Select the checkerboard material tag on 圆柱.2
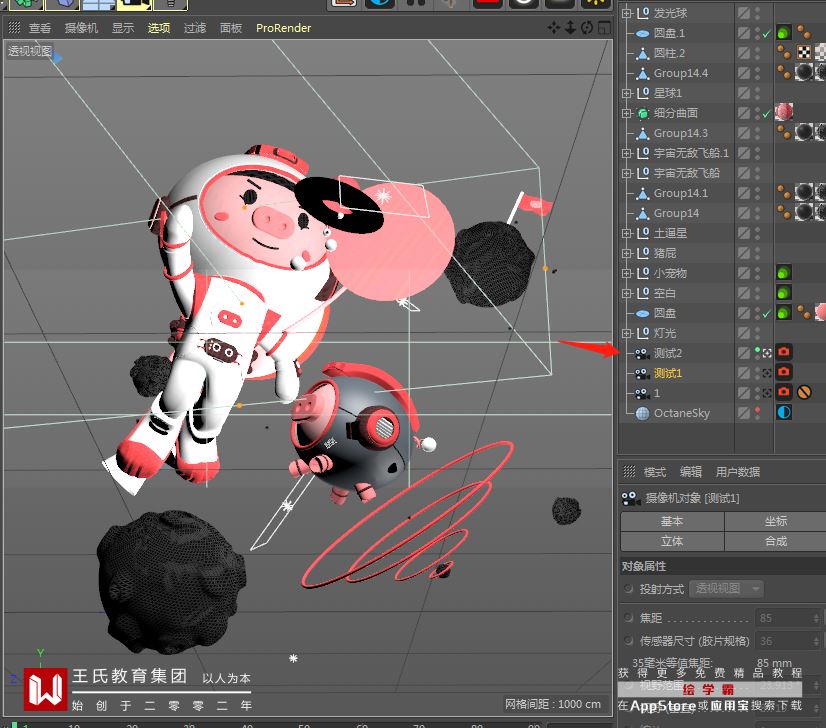 [x=804, y=52]
